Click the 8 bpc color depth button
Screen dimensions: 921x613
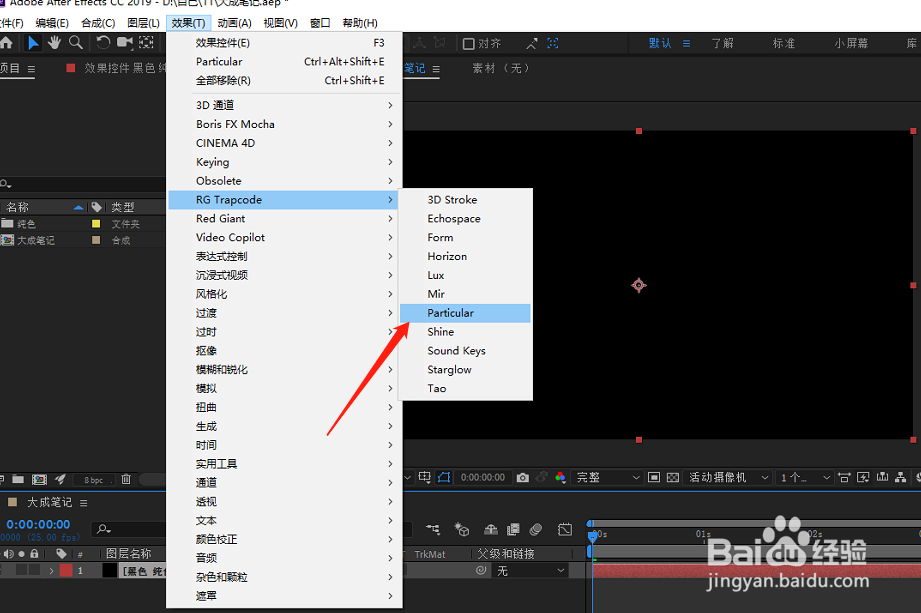[x=93, y=480]
